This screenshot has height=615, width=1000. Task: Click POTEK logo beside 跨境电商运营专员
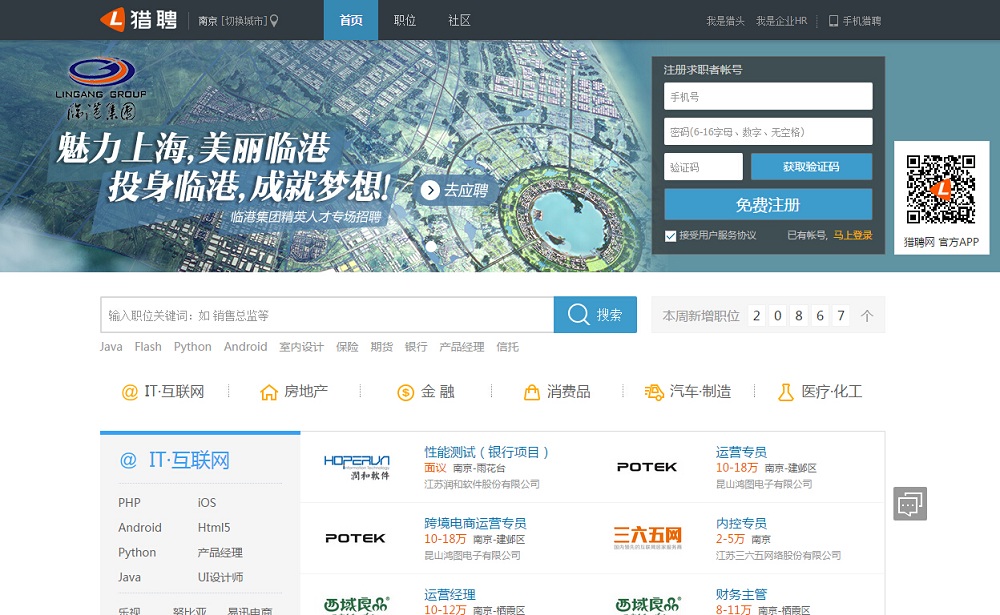click(355, 538)
